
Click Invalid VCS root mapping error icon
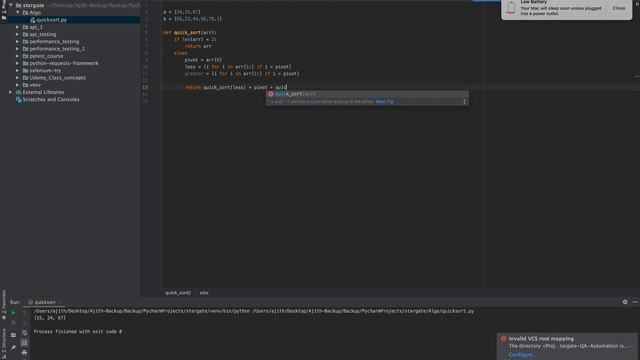tap(503, 339)
